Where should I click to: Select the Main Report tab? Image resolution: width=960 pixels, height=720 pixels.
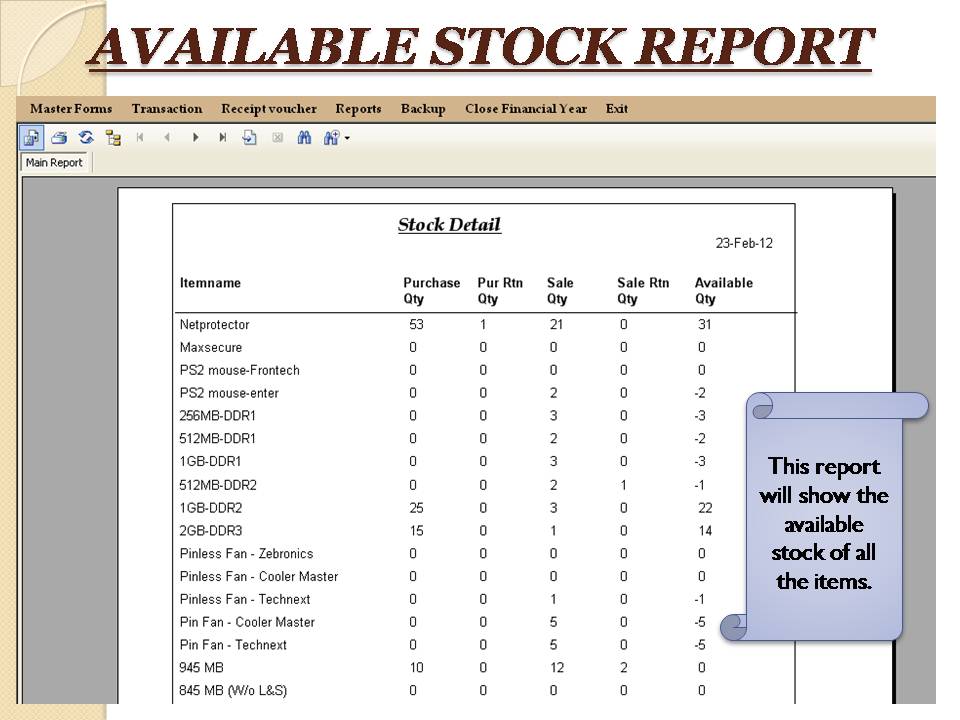click(x=54, y=163)
